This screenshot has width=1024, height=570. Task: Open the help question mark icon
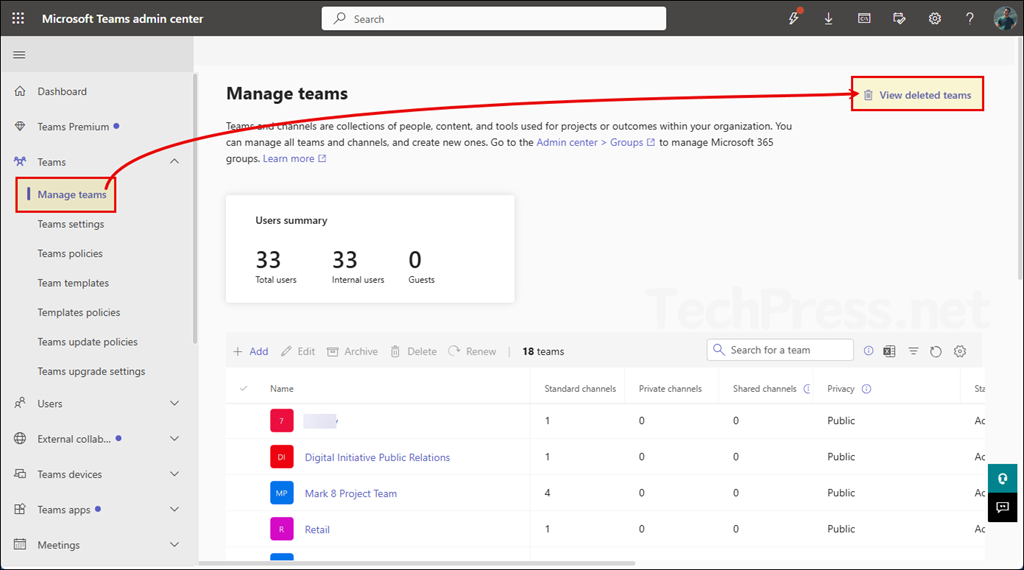click(970, 18)
